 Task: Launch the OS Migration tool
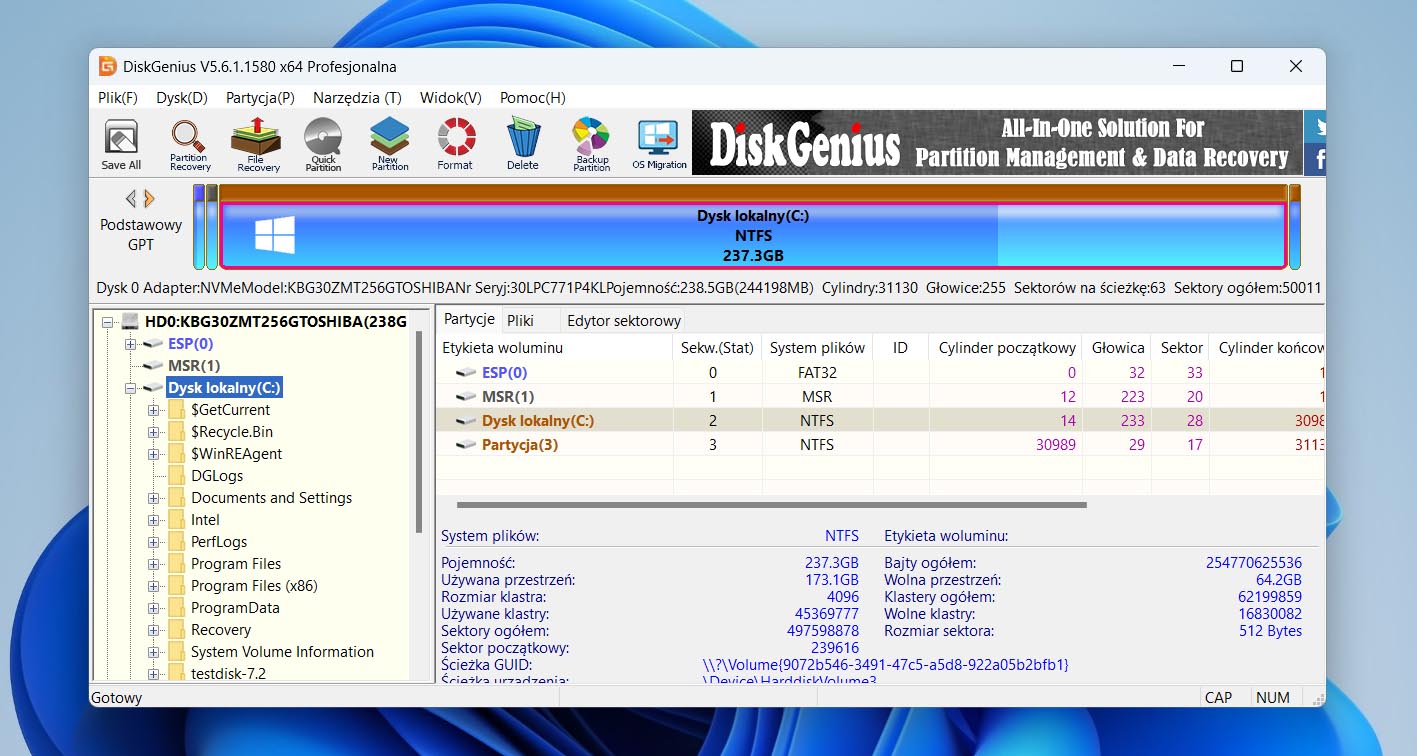660,144
